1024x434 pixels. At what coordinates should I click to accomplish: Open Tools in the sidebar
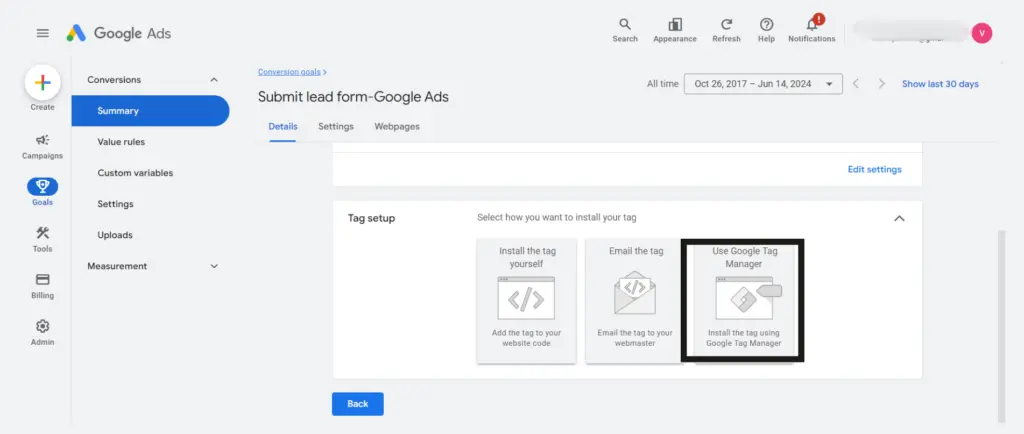click(42, 239)
